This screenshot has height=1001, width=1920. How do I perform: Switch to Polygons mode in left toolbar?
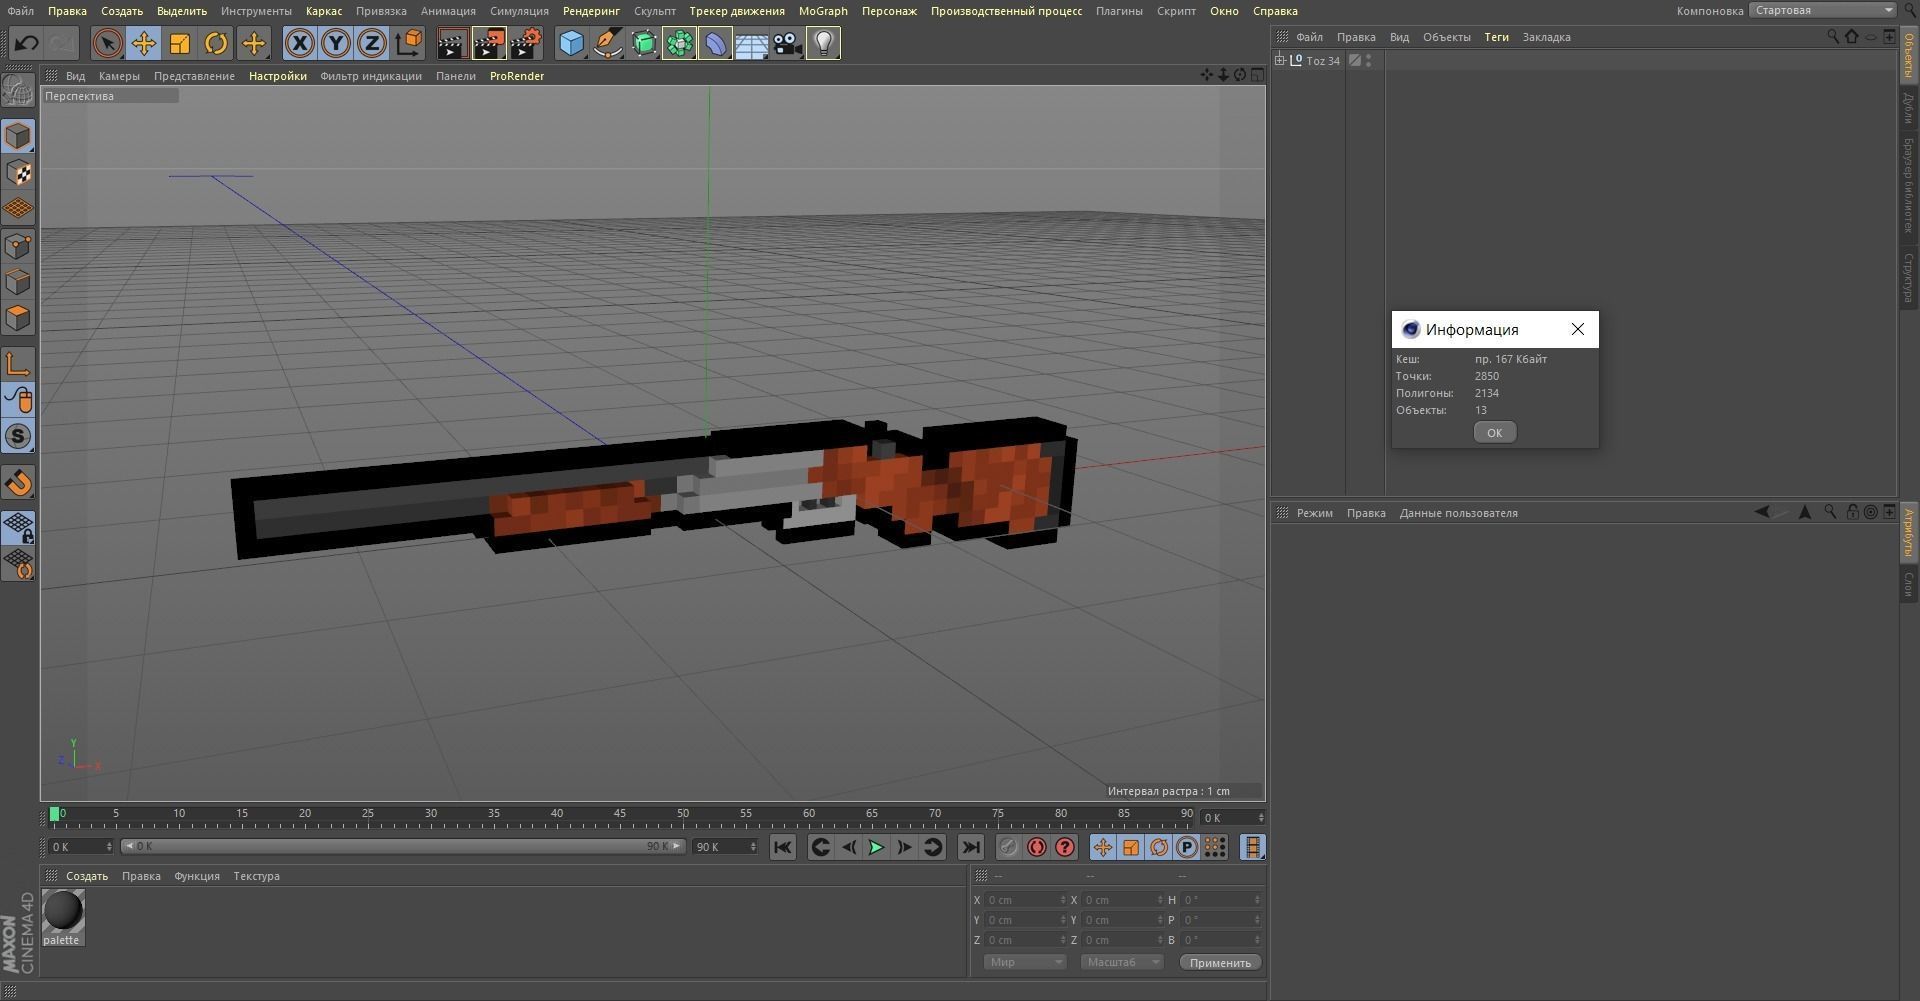tap(18, 319)
